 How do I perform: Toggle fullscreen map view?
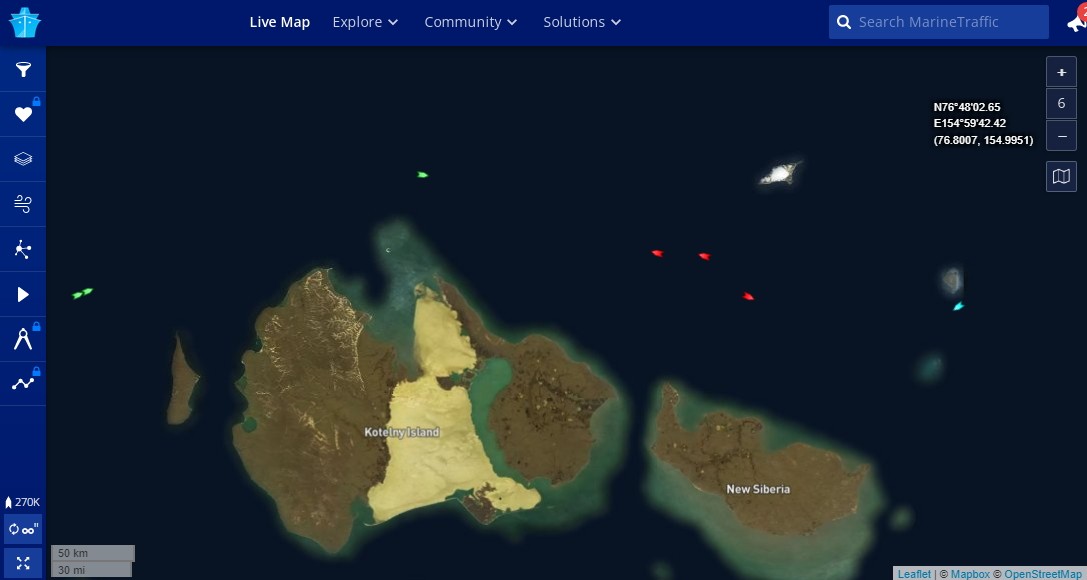pos(23,562)
